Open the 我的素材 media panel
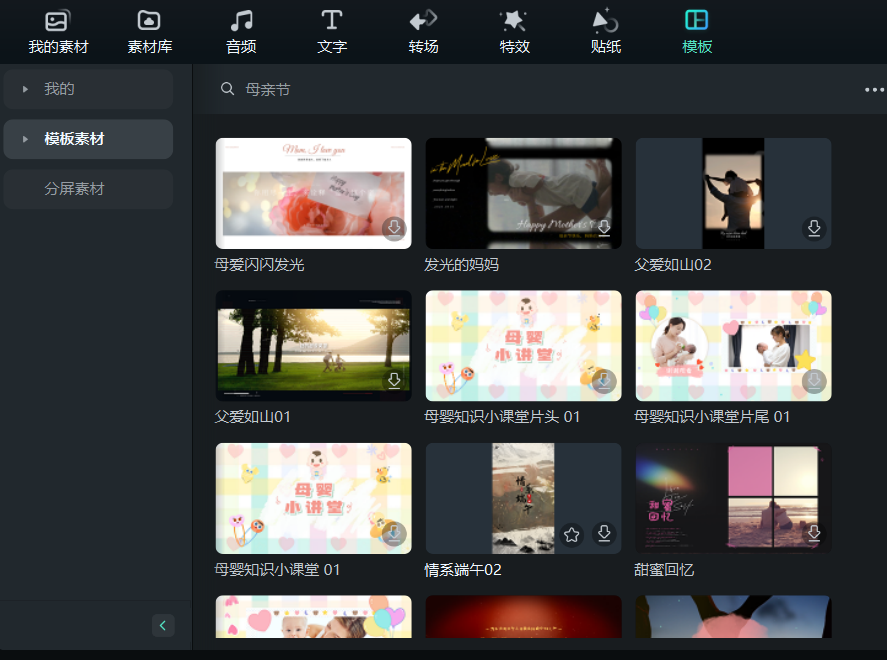The image size is (887, 660). point(58,32)
